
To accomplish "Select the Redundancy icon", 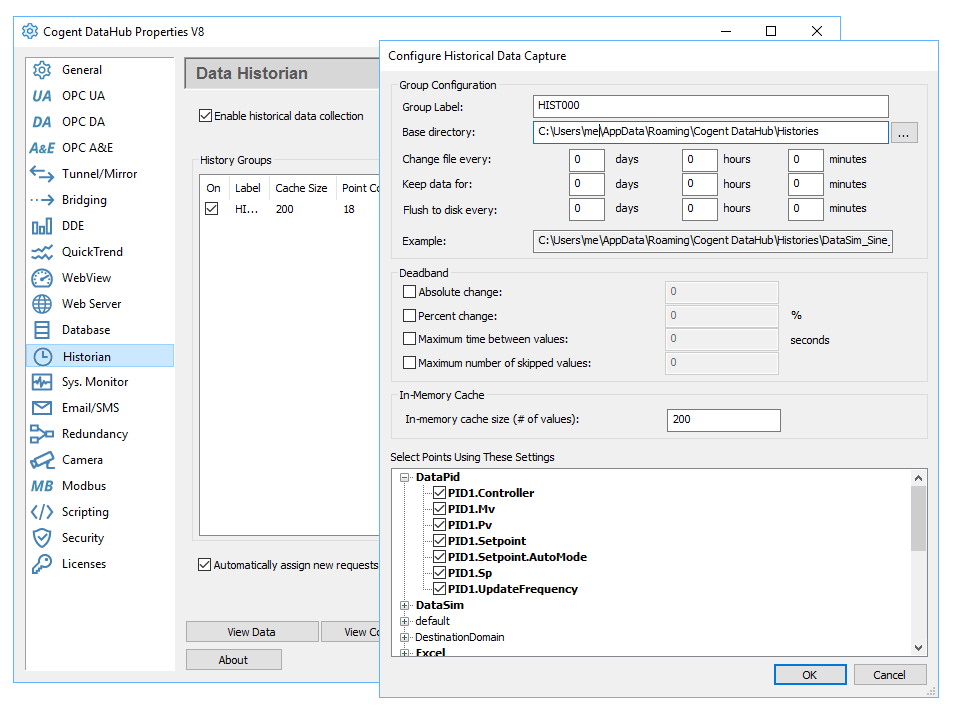I will pos(41,434).
